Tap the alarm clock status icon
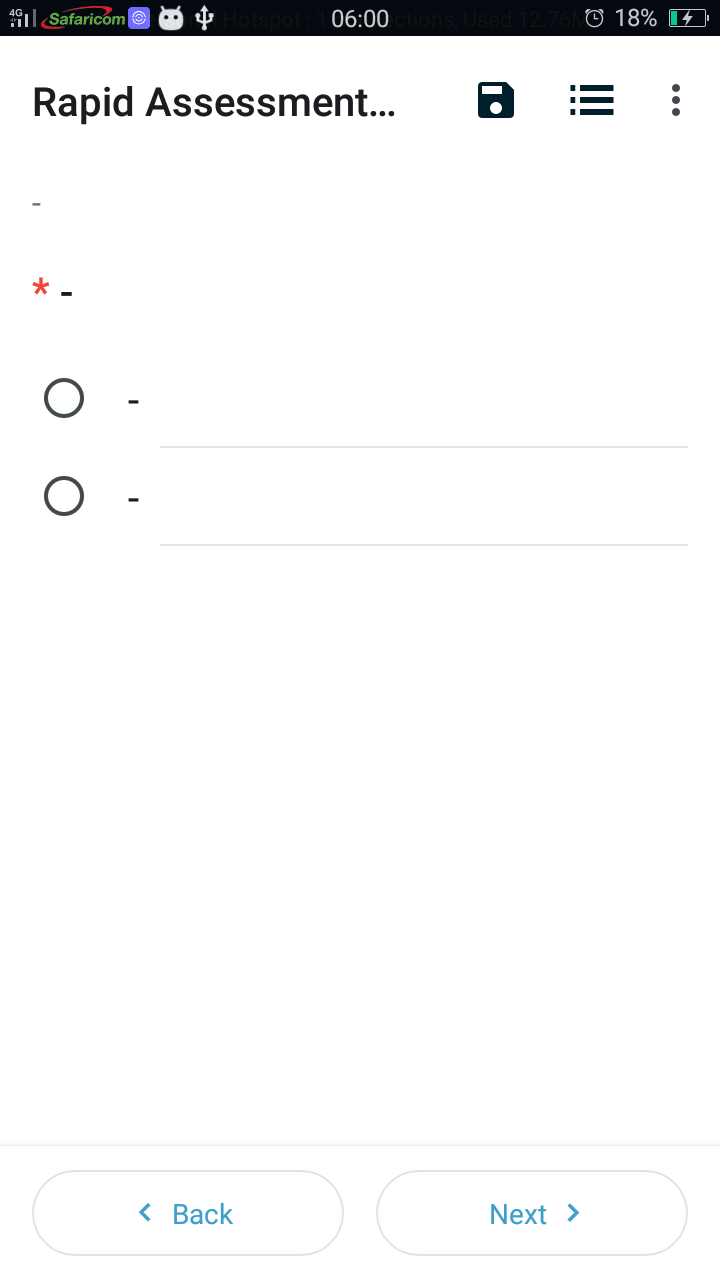The image size is (720, 1280). (x=594, y=18)
